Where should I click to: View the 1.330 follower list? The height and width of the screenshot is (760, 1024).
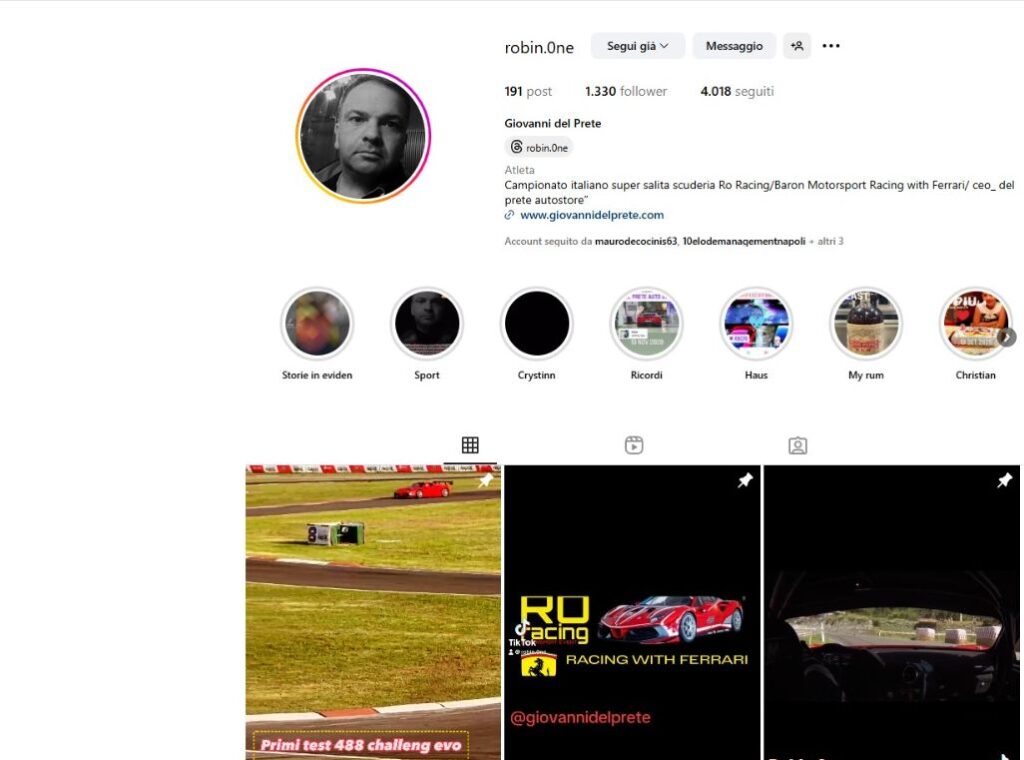click(626, 91)
